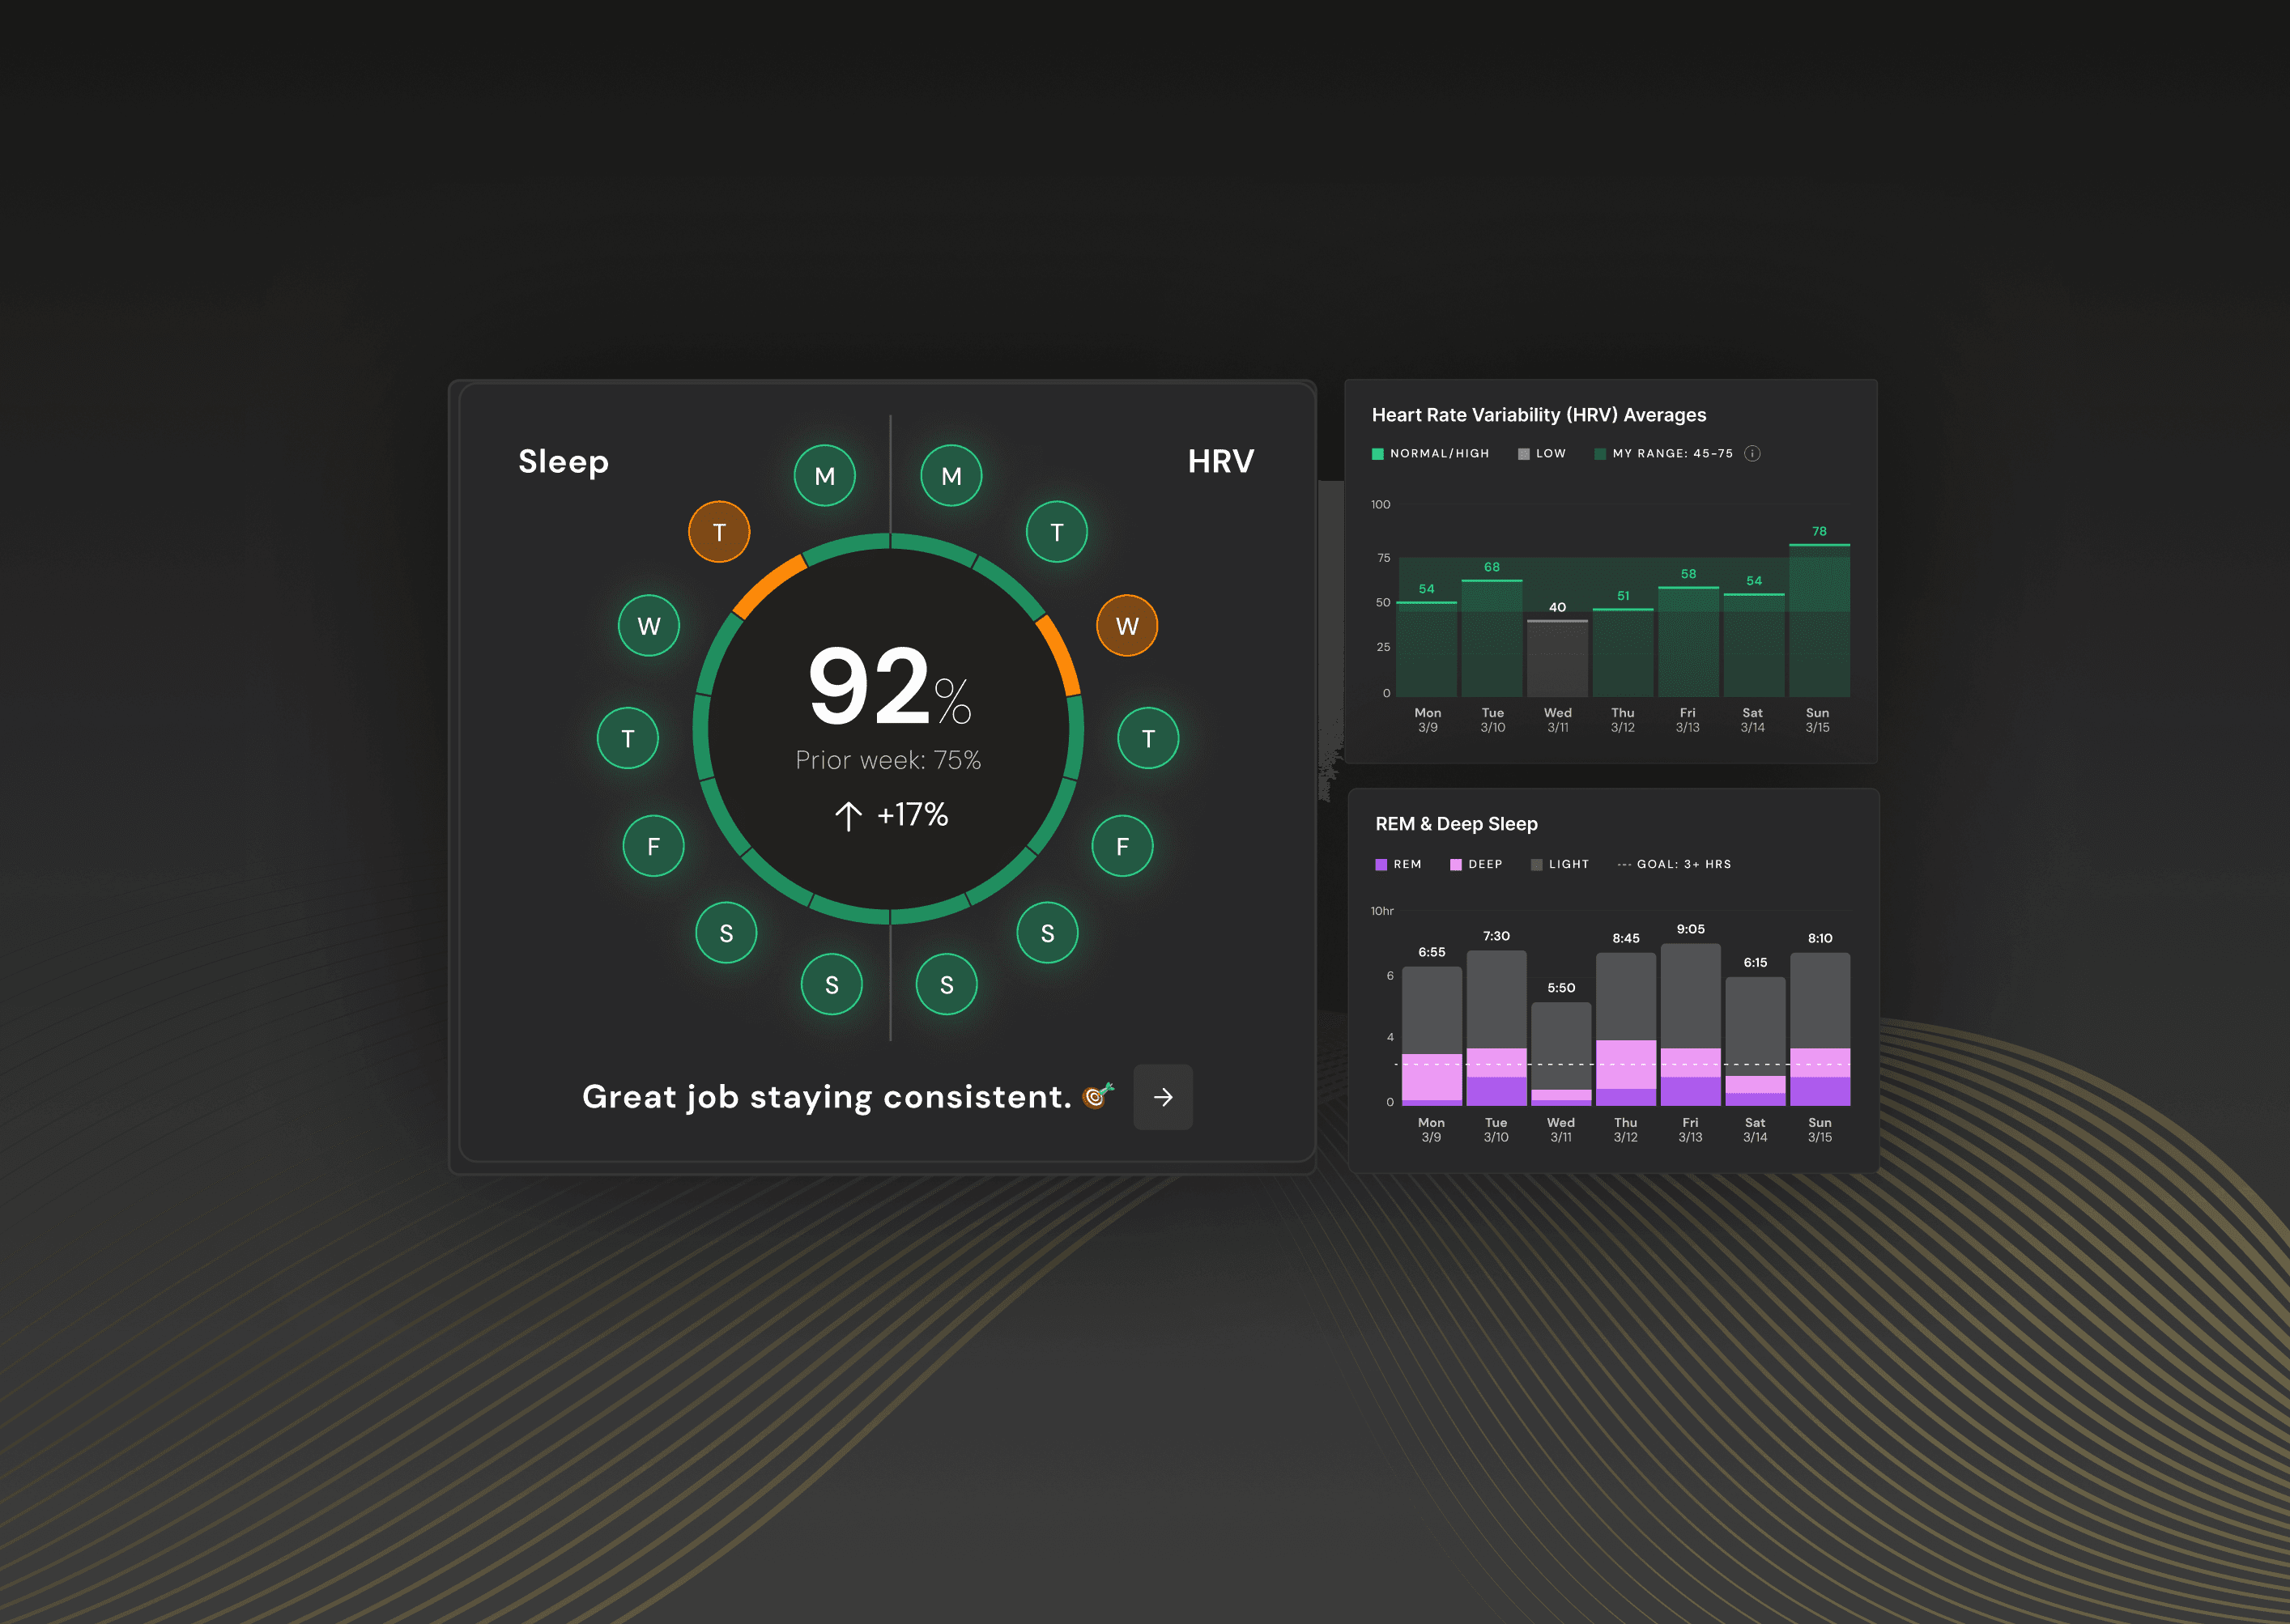Click Sunday 3/15 HRV bar showing 78
Viewport: 2290px width, 1624px height.
coord(1819,620)
